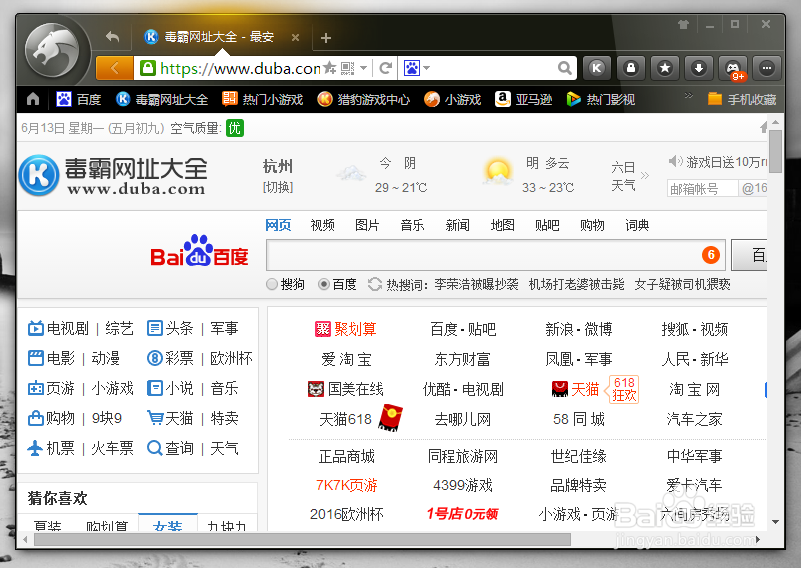Viewport: 801px width, 568px height.
Task: Close the 毒霸网址大全 tab
Action: coord(295,37)
